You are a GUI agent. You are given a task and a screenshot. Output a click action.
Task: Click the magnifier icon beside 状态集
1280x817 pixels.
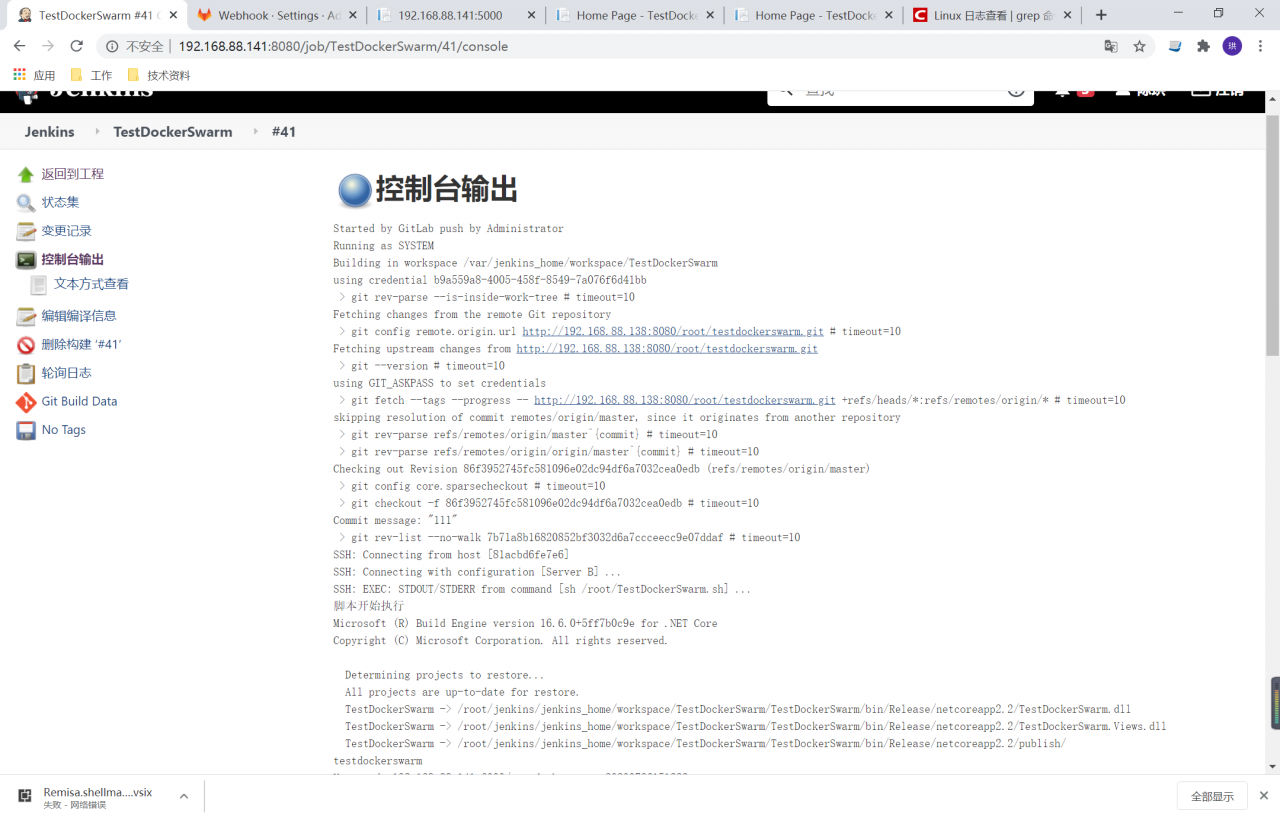click(26, 203)
